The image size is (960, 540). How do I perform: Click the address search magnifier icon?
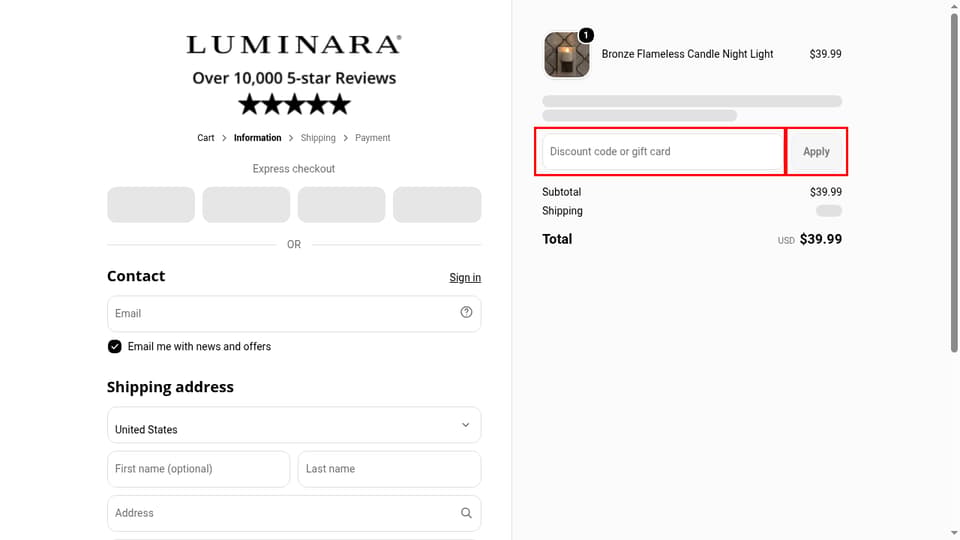(466, 513)
